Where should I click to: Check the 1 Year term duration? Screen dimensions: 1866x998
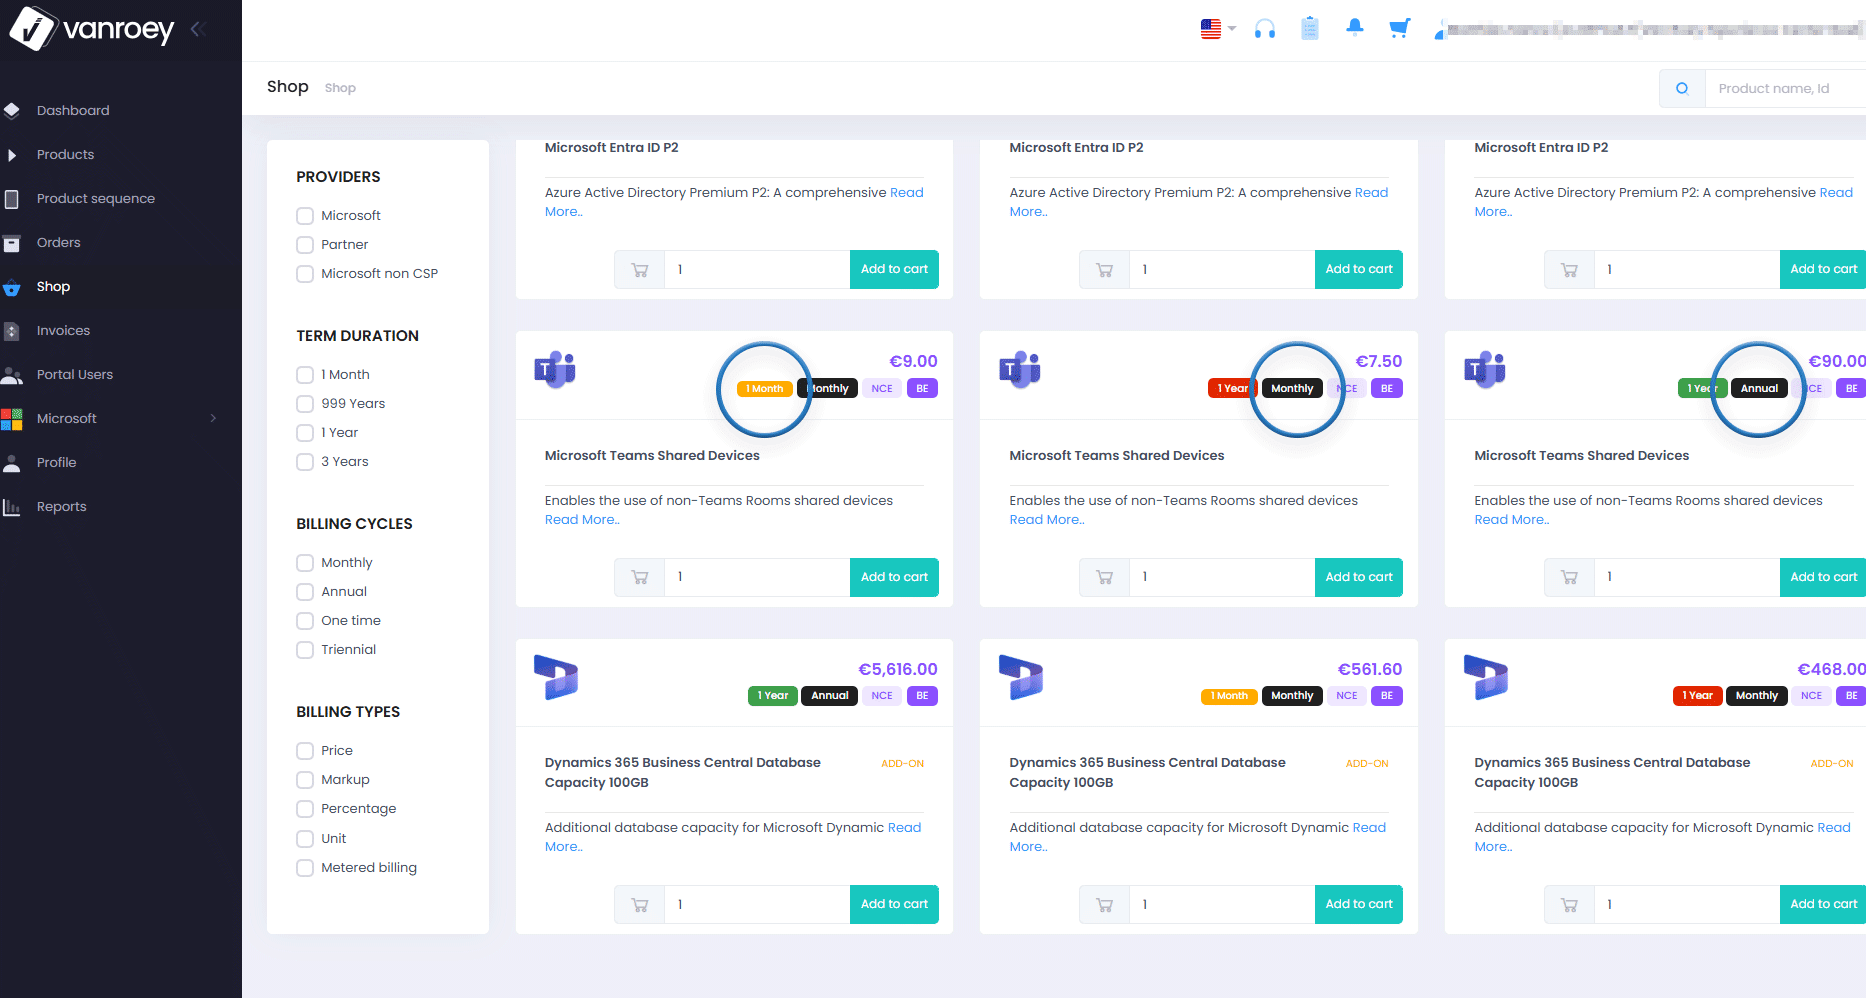pyautogui.click(x=305, y=433)
